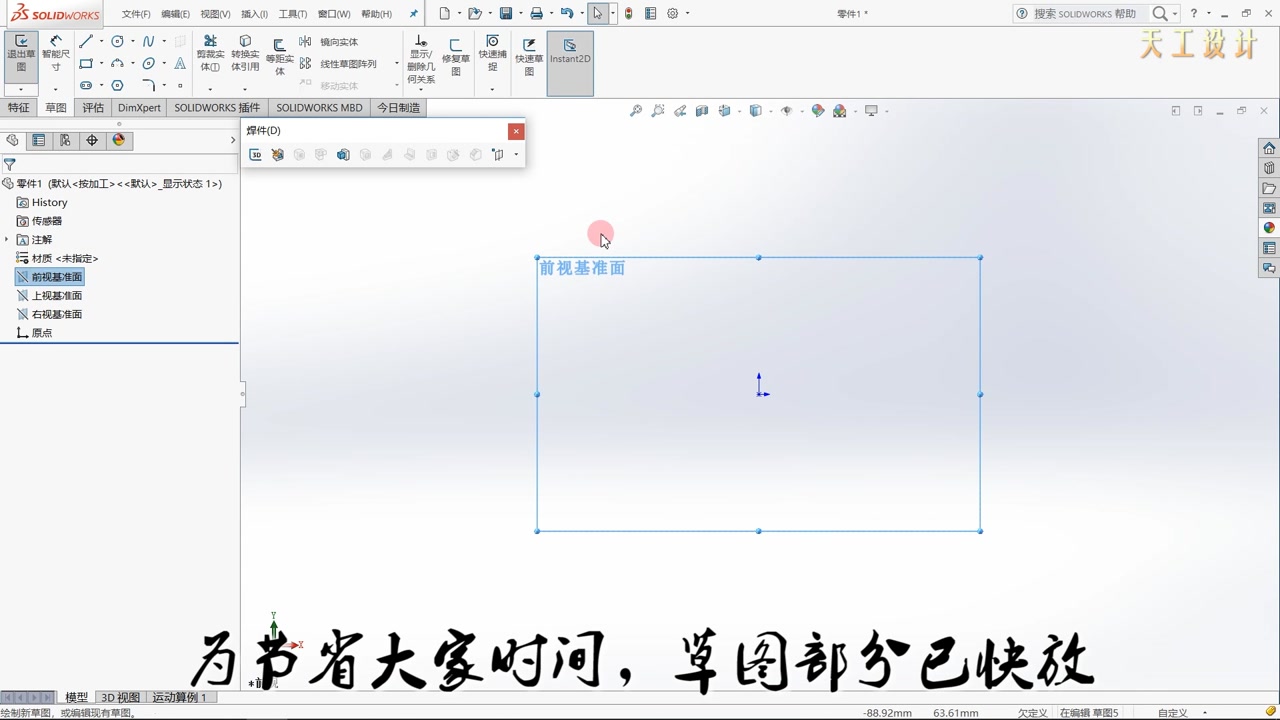This screenshot has height=720, width=1280.
Task: Switch to the DimXpert tab
Action: (x=139, y=107)
